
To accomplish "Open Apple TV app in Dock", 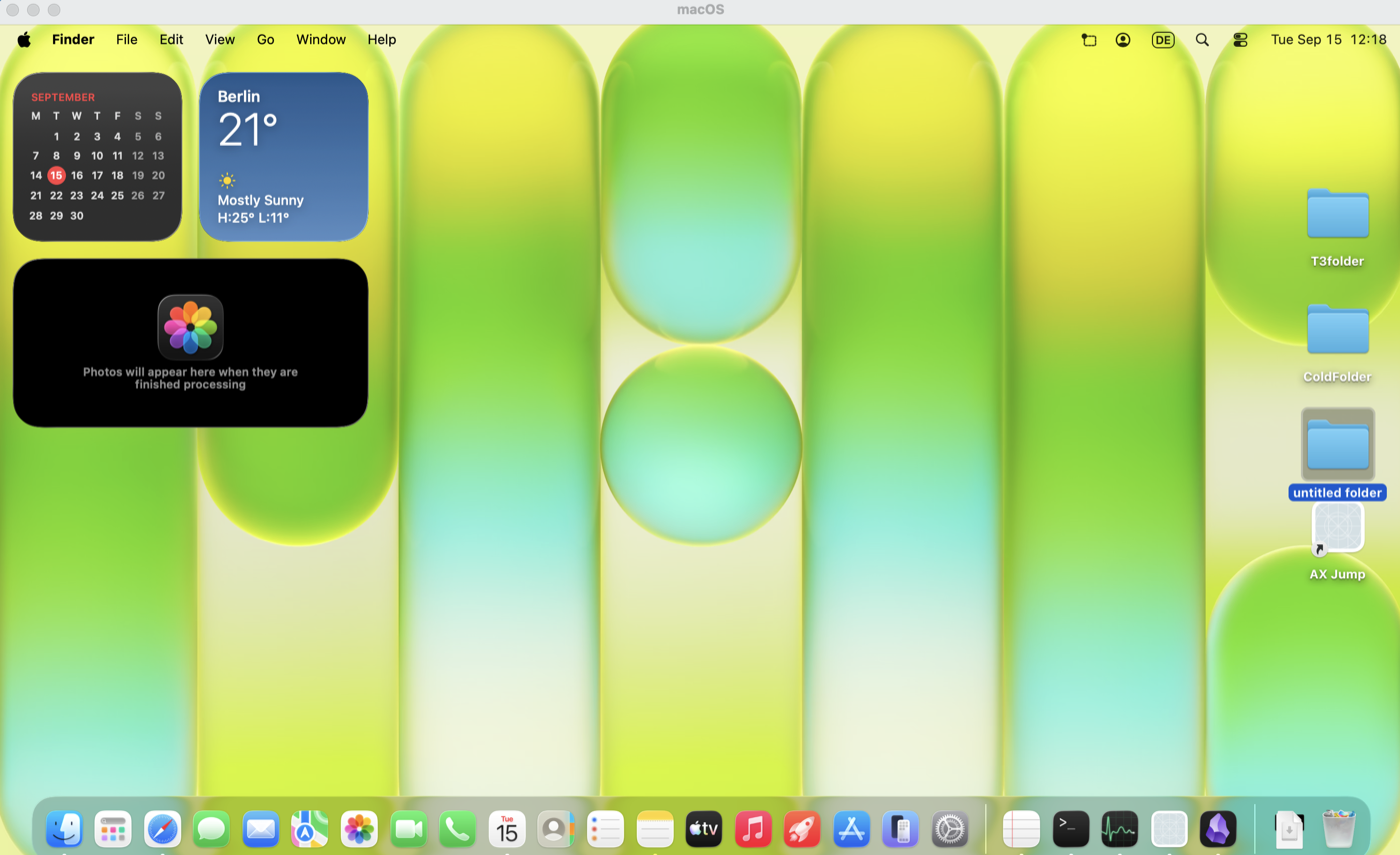I will (704, 829).
